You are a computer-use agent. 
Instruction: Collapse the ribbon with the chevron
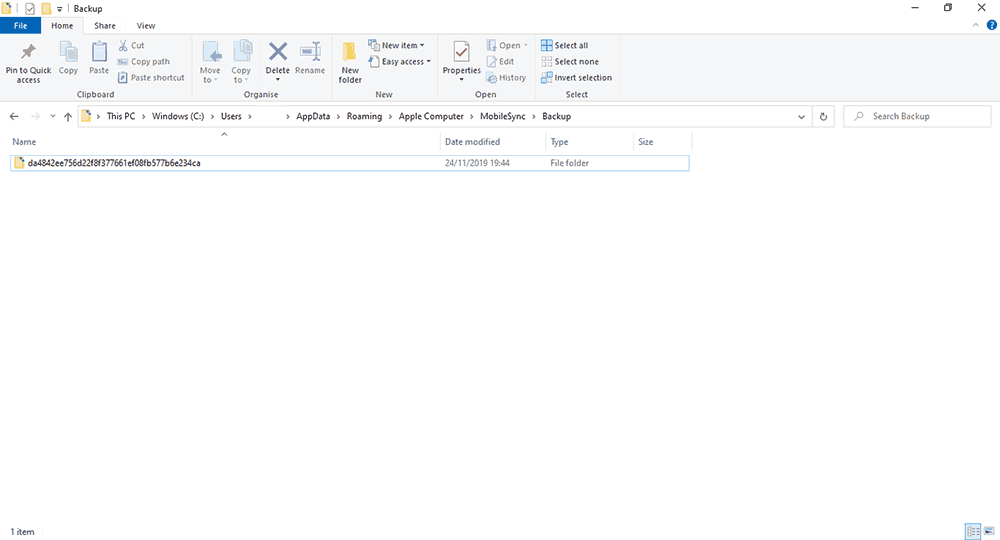pos(975,26)
